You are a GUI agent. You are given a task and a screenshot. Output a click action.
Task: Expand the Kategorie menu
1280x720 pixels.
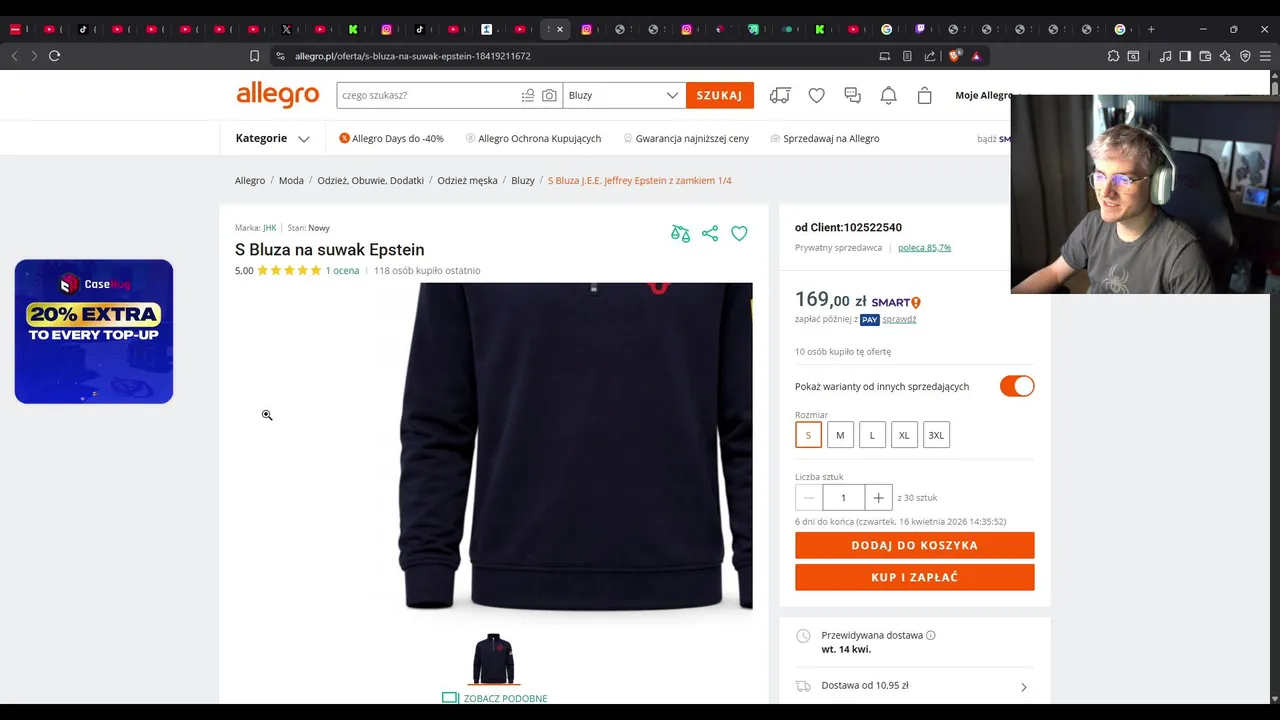pos(272,138)
